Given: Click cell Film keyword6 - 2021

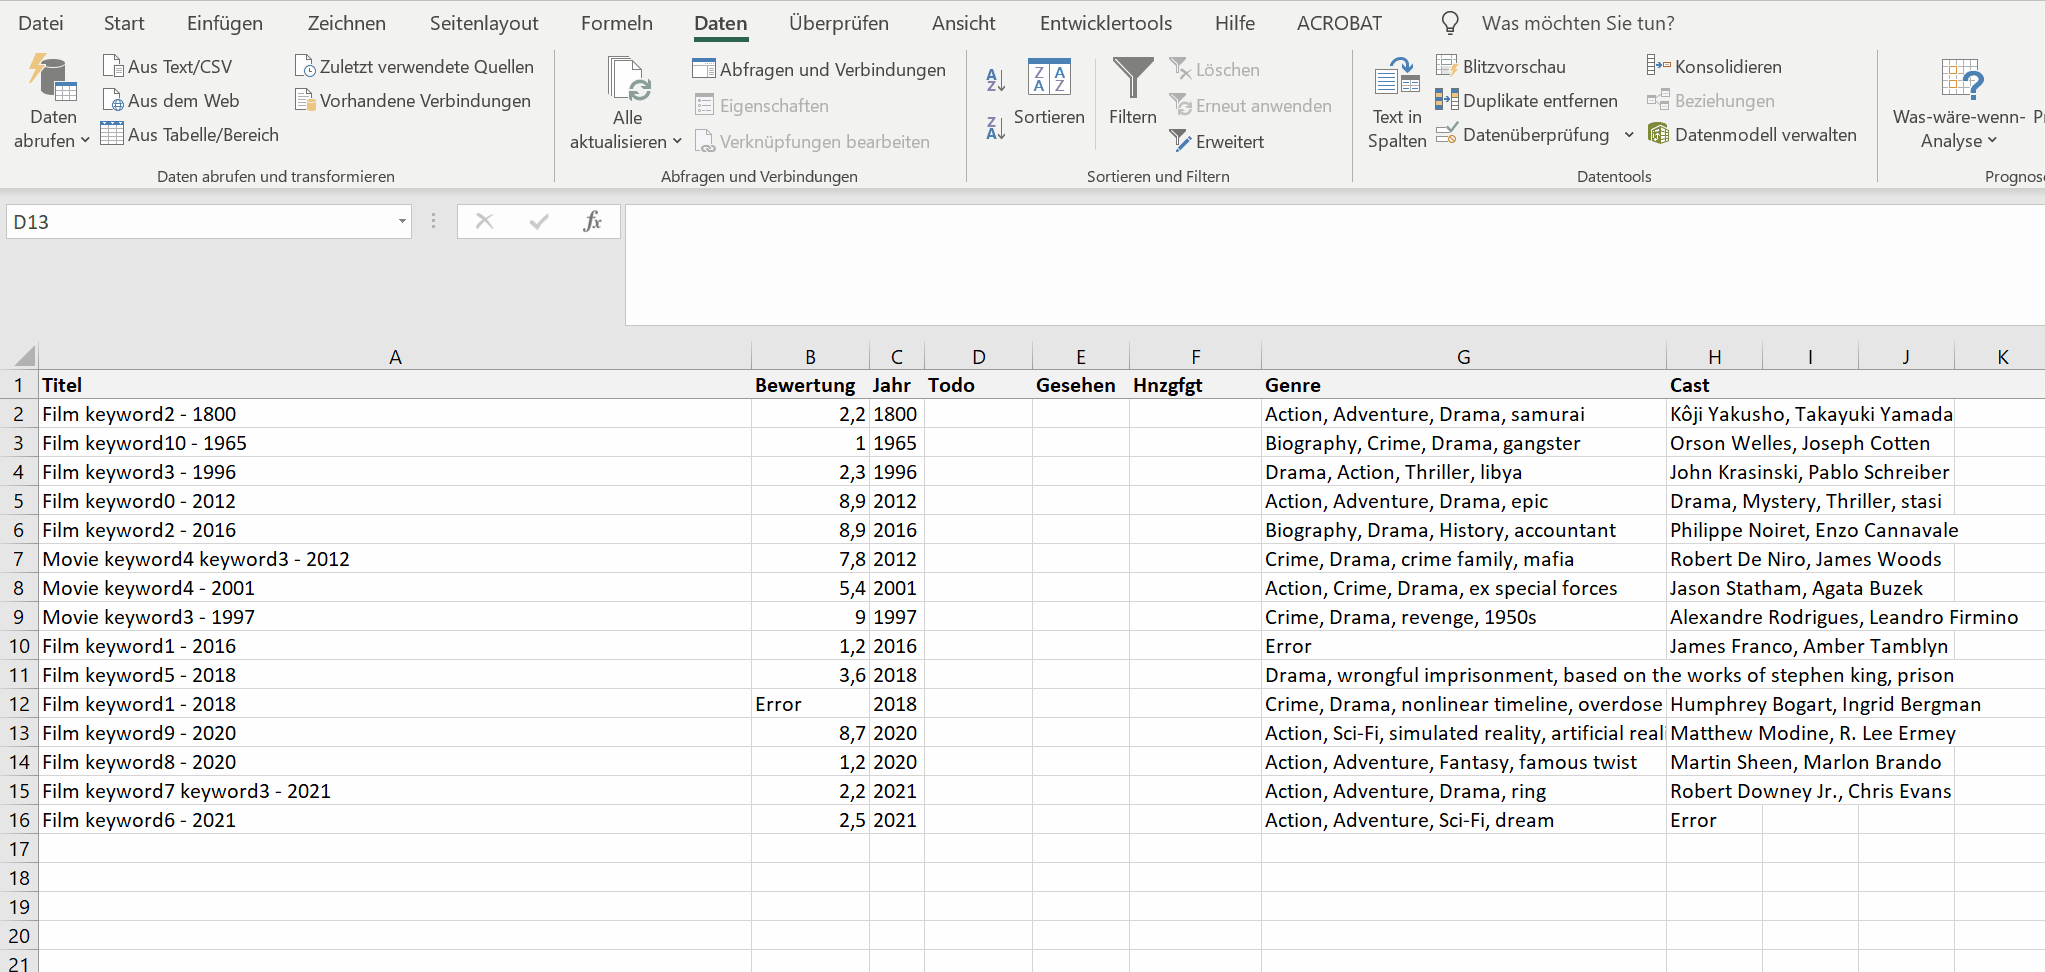Looking at the screenshot, I should (x=395, y=820).
